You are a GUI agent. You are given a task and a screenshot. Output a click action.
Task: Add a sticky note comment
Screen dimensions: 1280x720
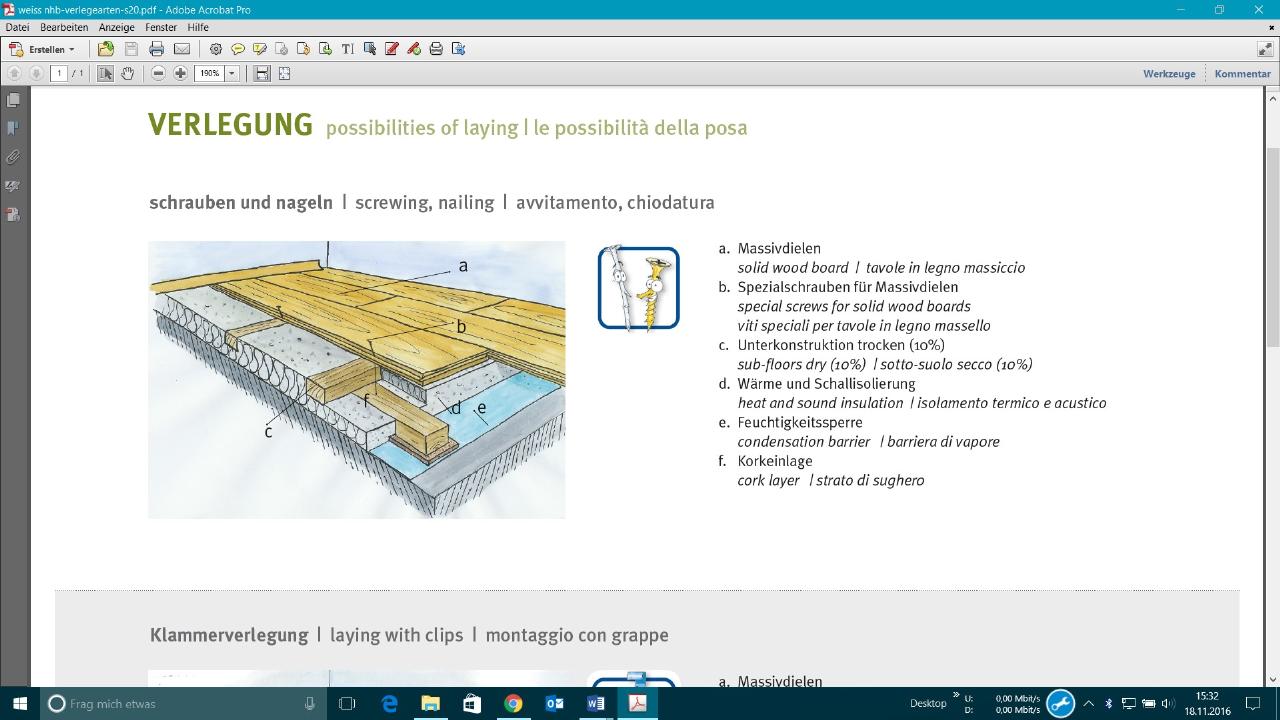tap(238, 49)
